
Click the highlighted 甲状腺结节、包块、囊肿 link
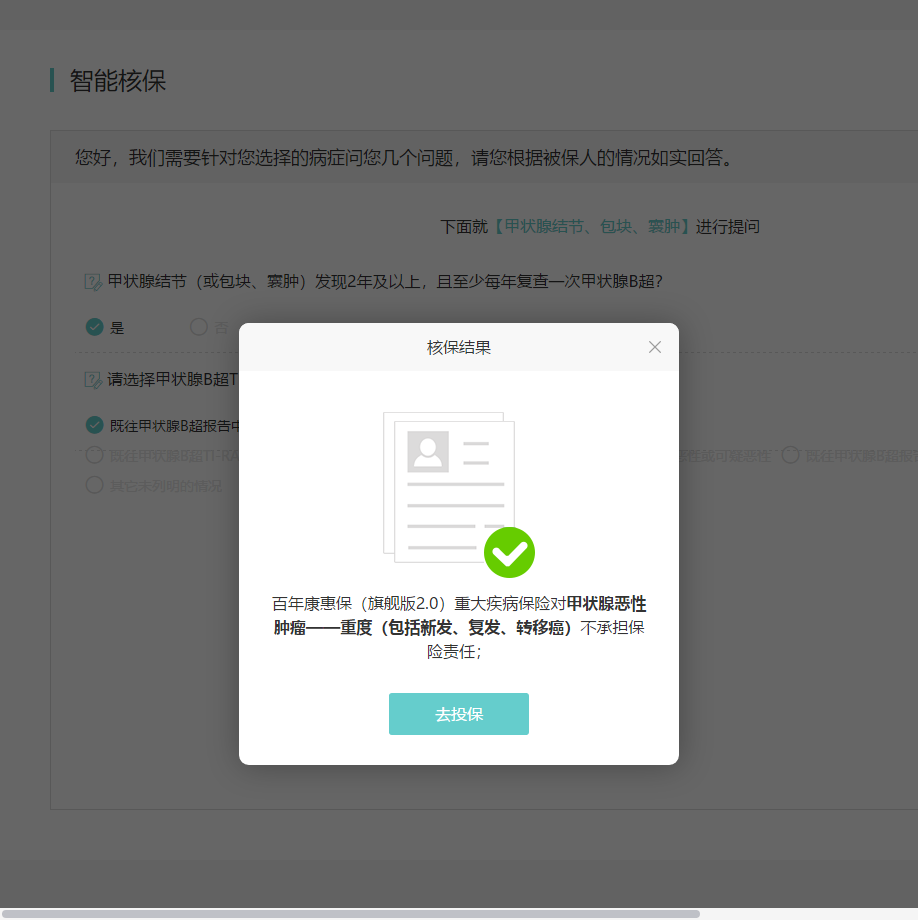coord(580,227)
